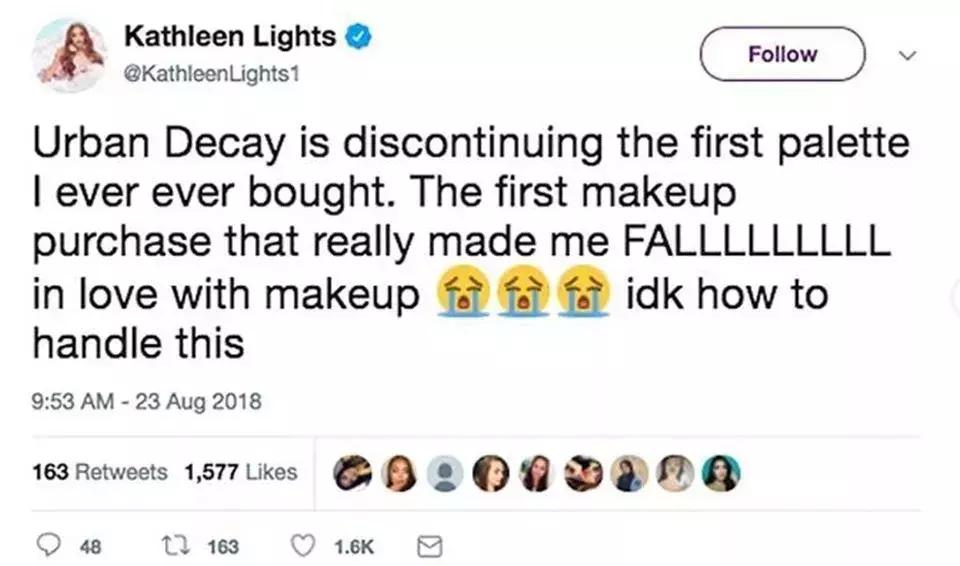
Task: View the 1,577 Likes list
Action: pos(241,471)
